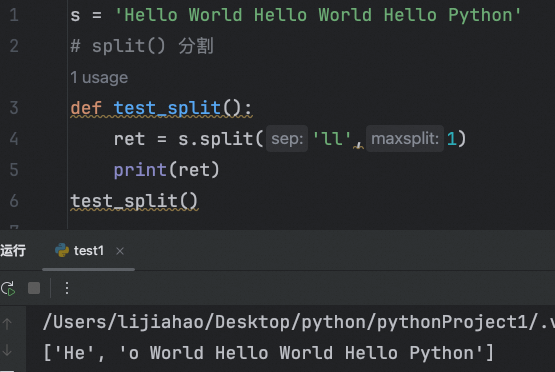
Task: Click the '# split() 分割' comment
Action: (142, 46)
